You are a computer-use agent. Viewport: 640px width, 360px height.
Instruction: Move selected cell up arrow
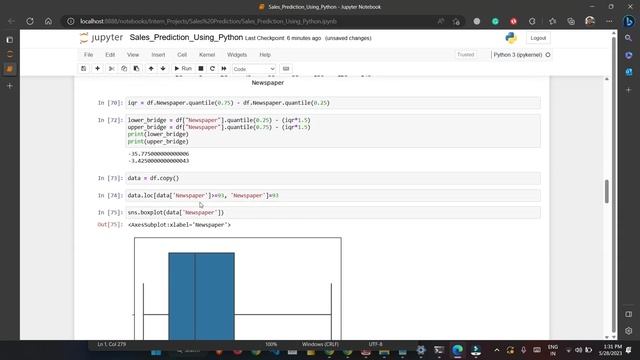coord(151,69)
